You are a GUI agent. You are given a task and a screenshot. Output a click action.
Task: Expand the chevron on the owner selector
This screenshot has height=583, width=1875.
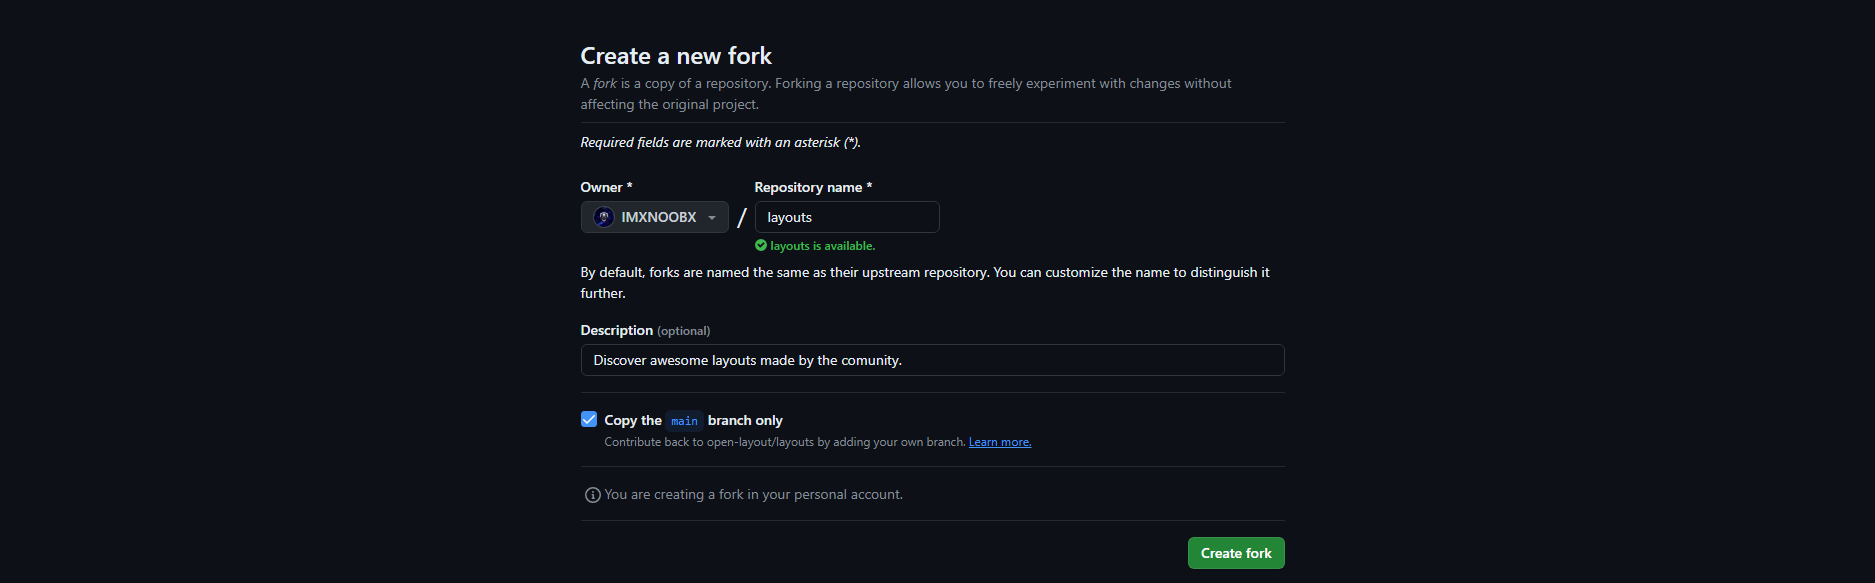coord(710,217)
